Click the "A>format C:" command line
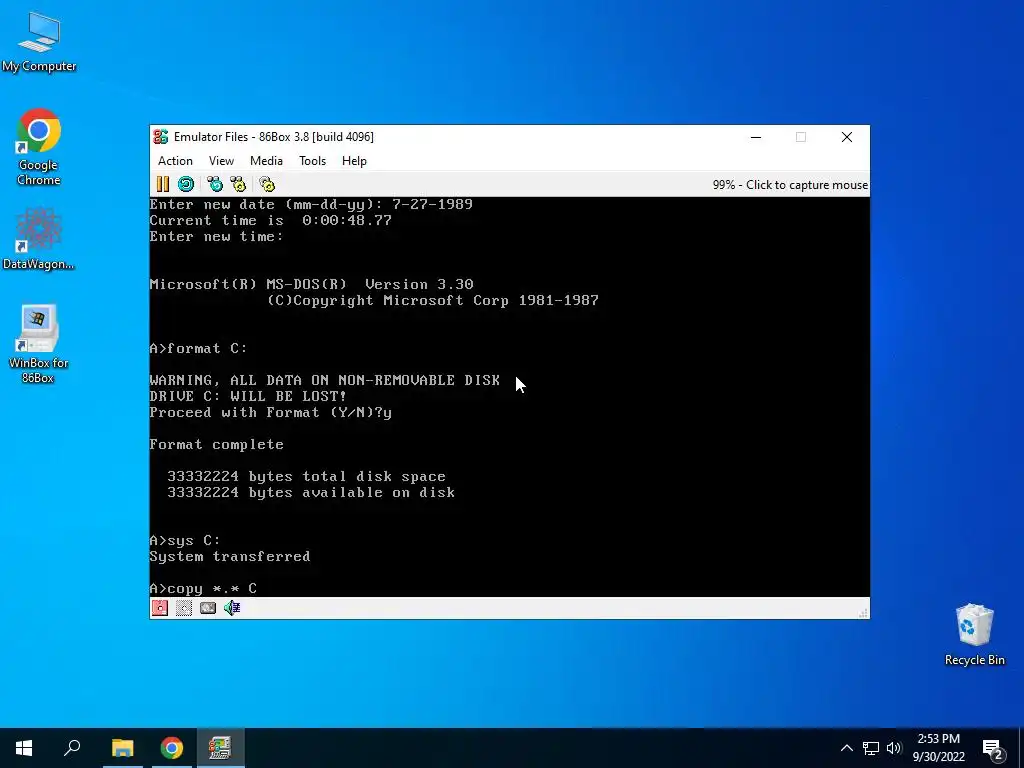Viewport: 1024px width, 768px height. click(x=199, y=348)
